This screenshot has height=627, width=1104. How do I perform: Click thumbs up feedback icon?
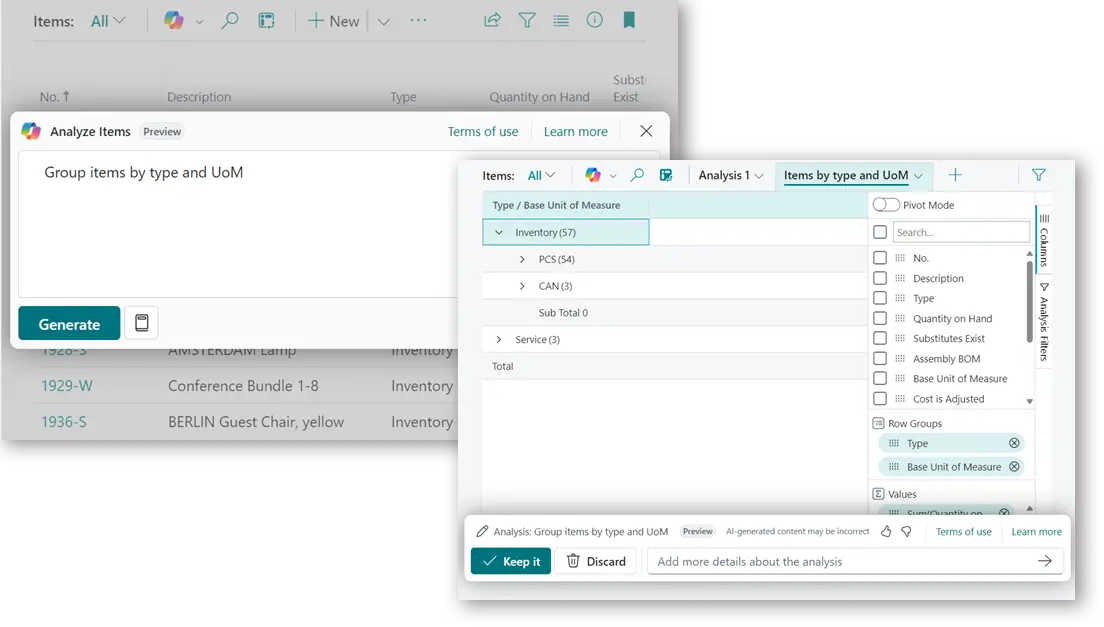coord(886,531)
